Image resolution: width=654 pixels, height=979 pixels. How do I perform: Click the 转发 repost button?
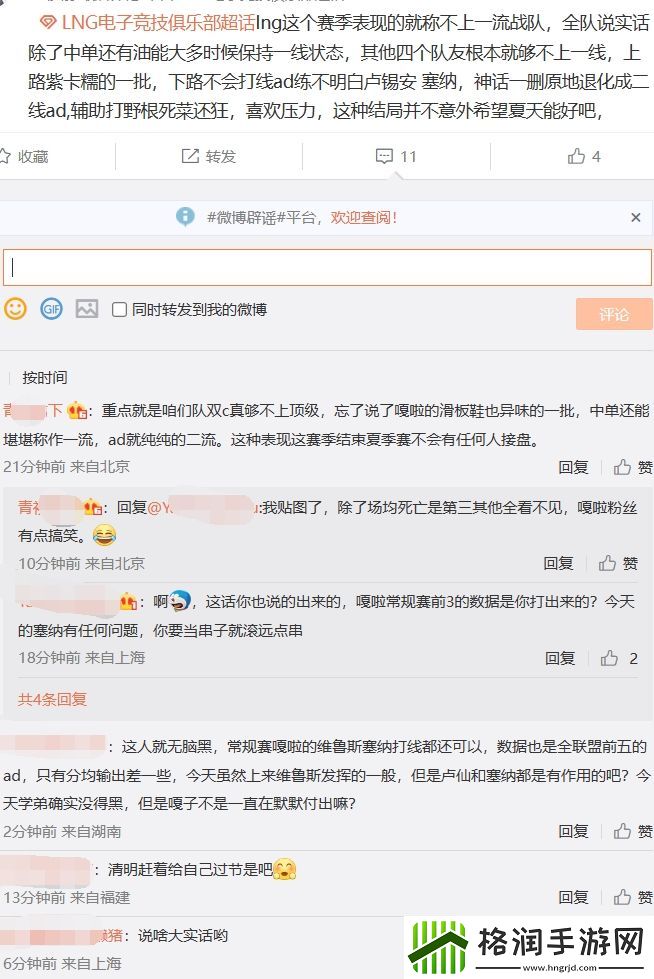click(x=209, y=156)
